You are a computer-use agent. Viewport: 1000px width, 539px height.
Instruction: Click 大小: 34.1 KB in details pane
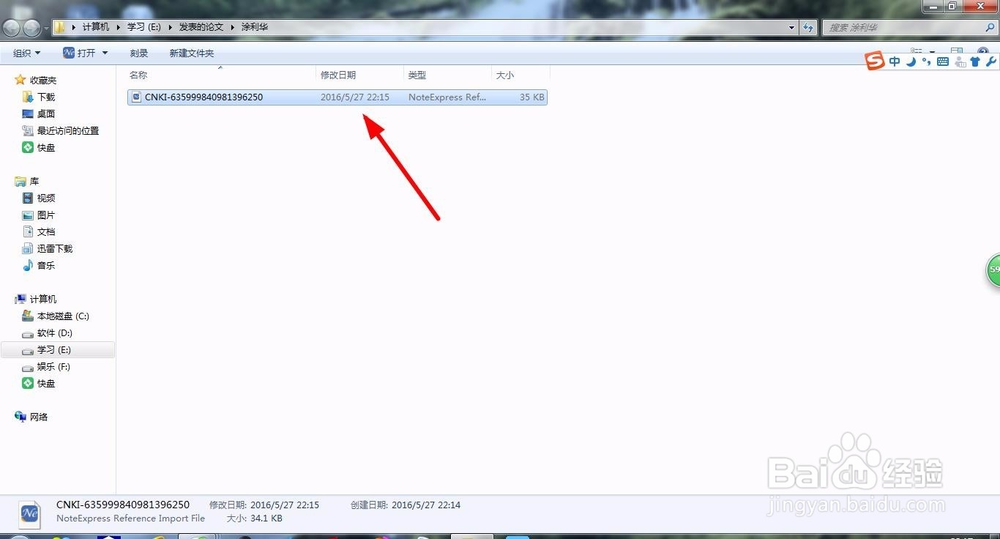254,518
